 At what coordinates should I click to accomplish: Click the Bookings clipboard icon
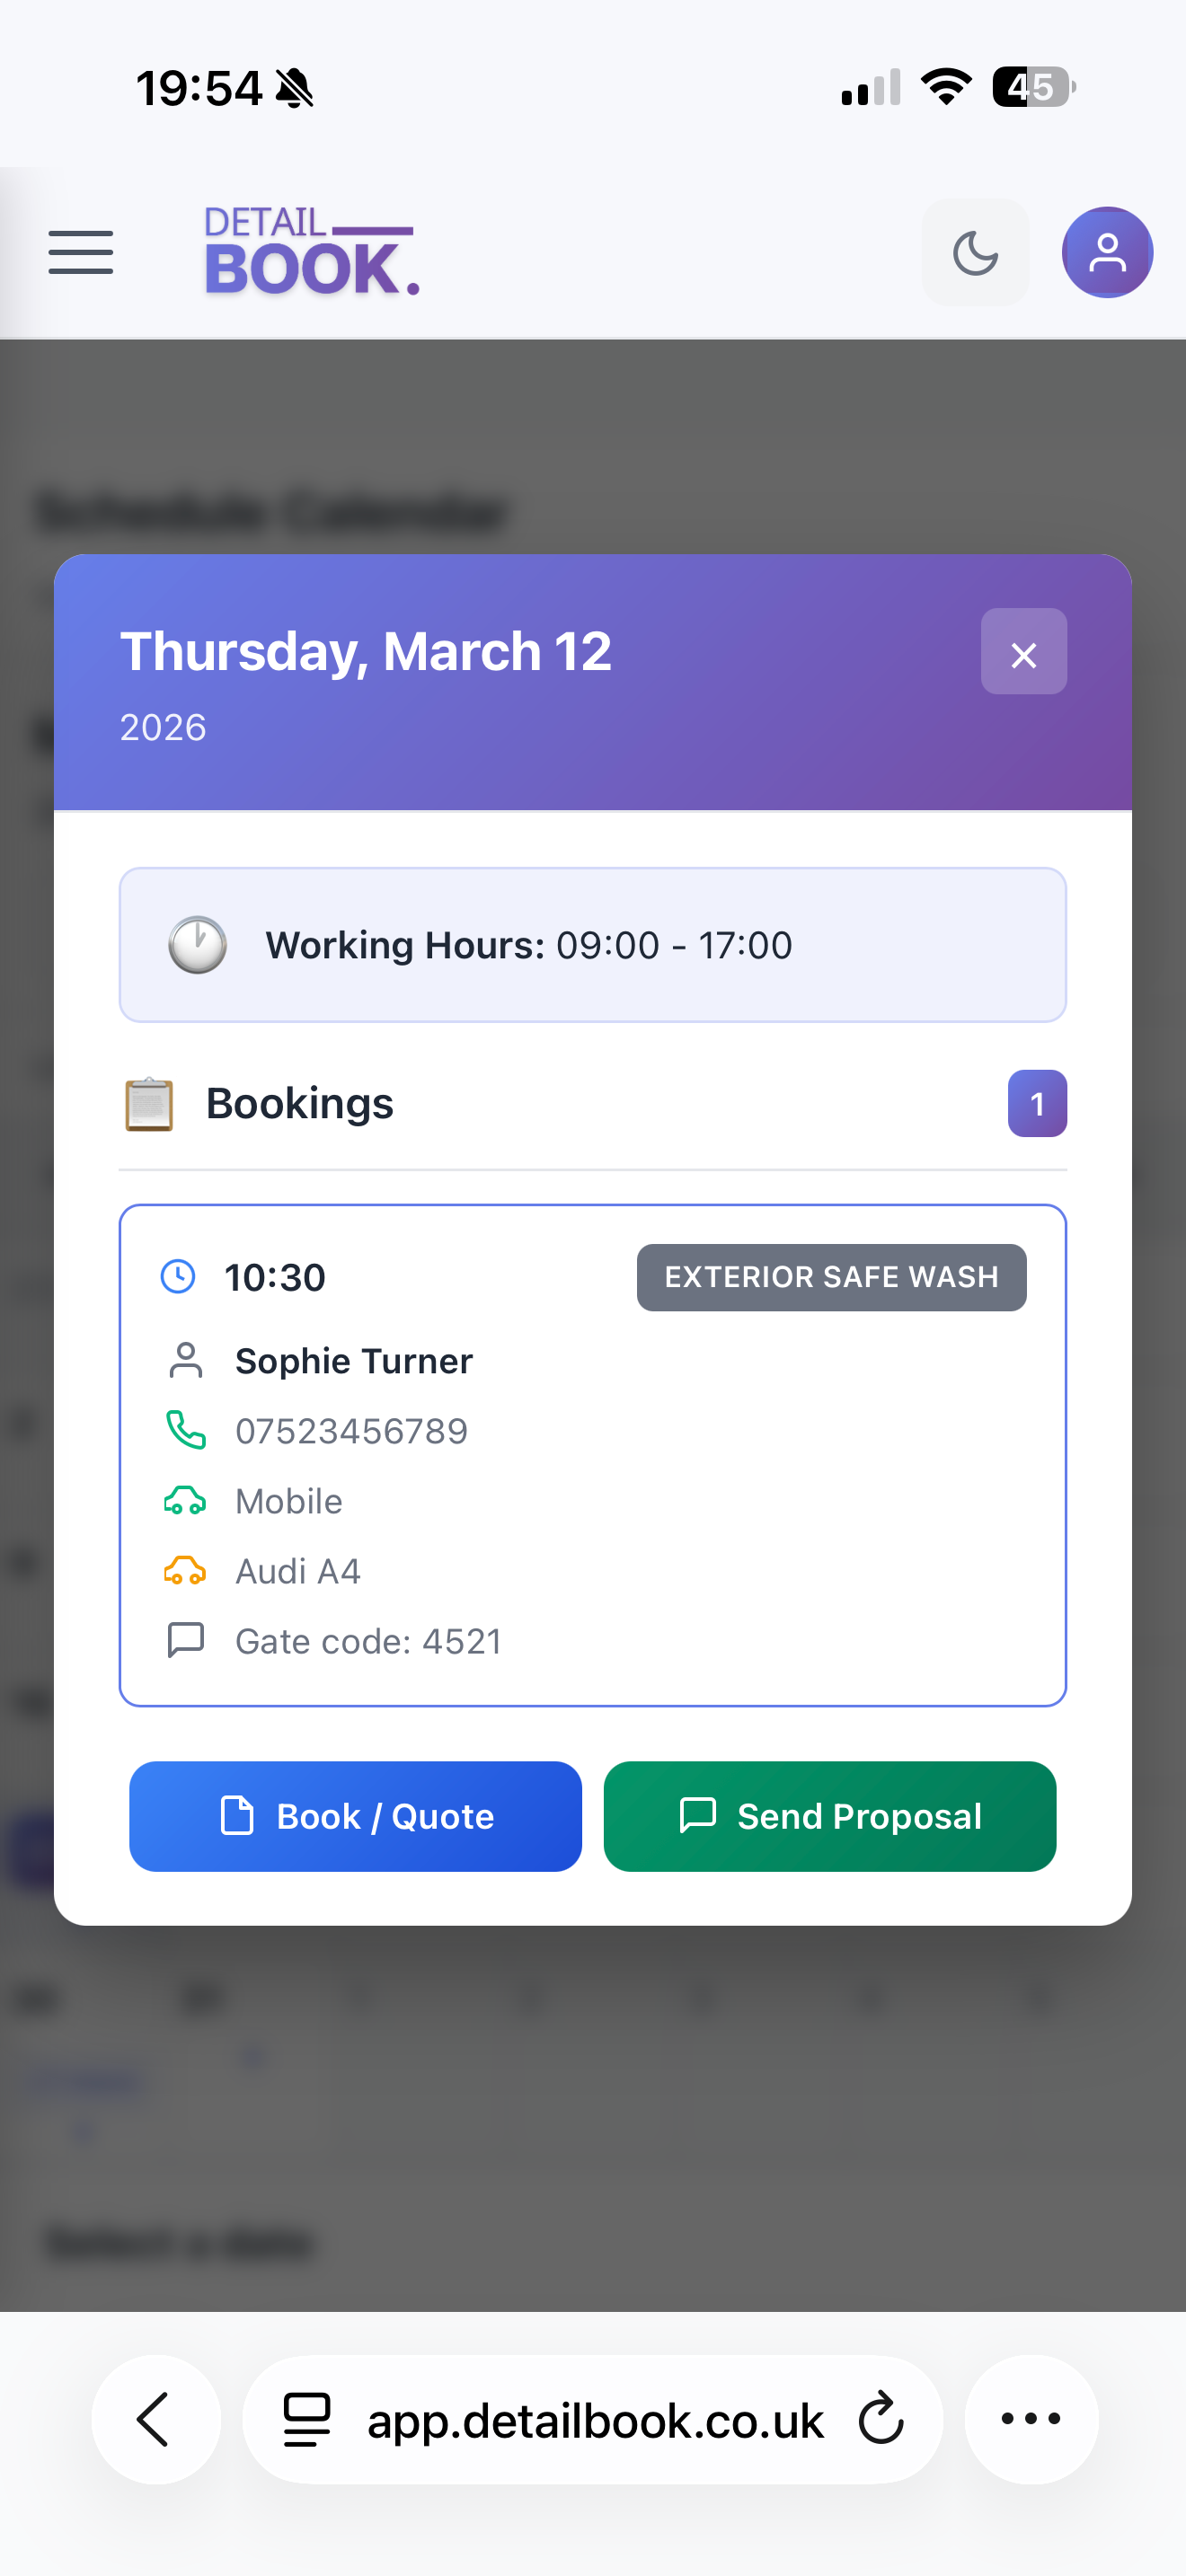pyautogui.click(x=149, y=1104)
